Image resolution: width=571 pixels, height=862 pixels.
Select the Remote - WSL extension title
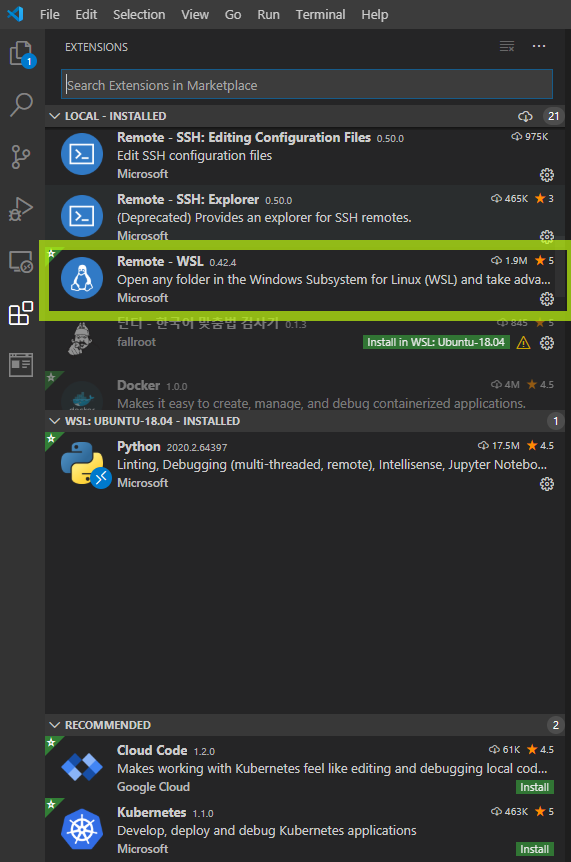[160, 261]
